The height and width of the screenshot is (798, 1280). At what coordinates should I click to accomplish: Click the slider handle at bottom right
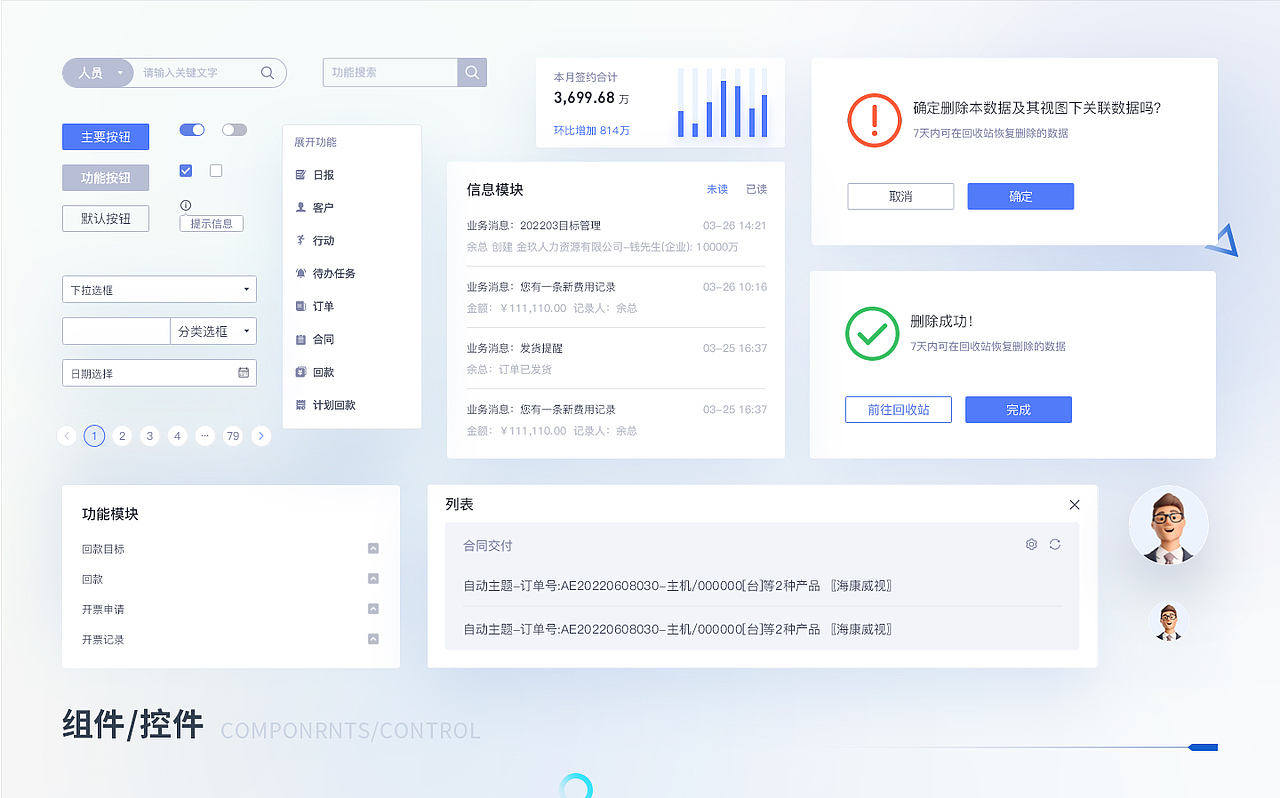click(x=1203, y=747)
